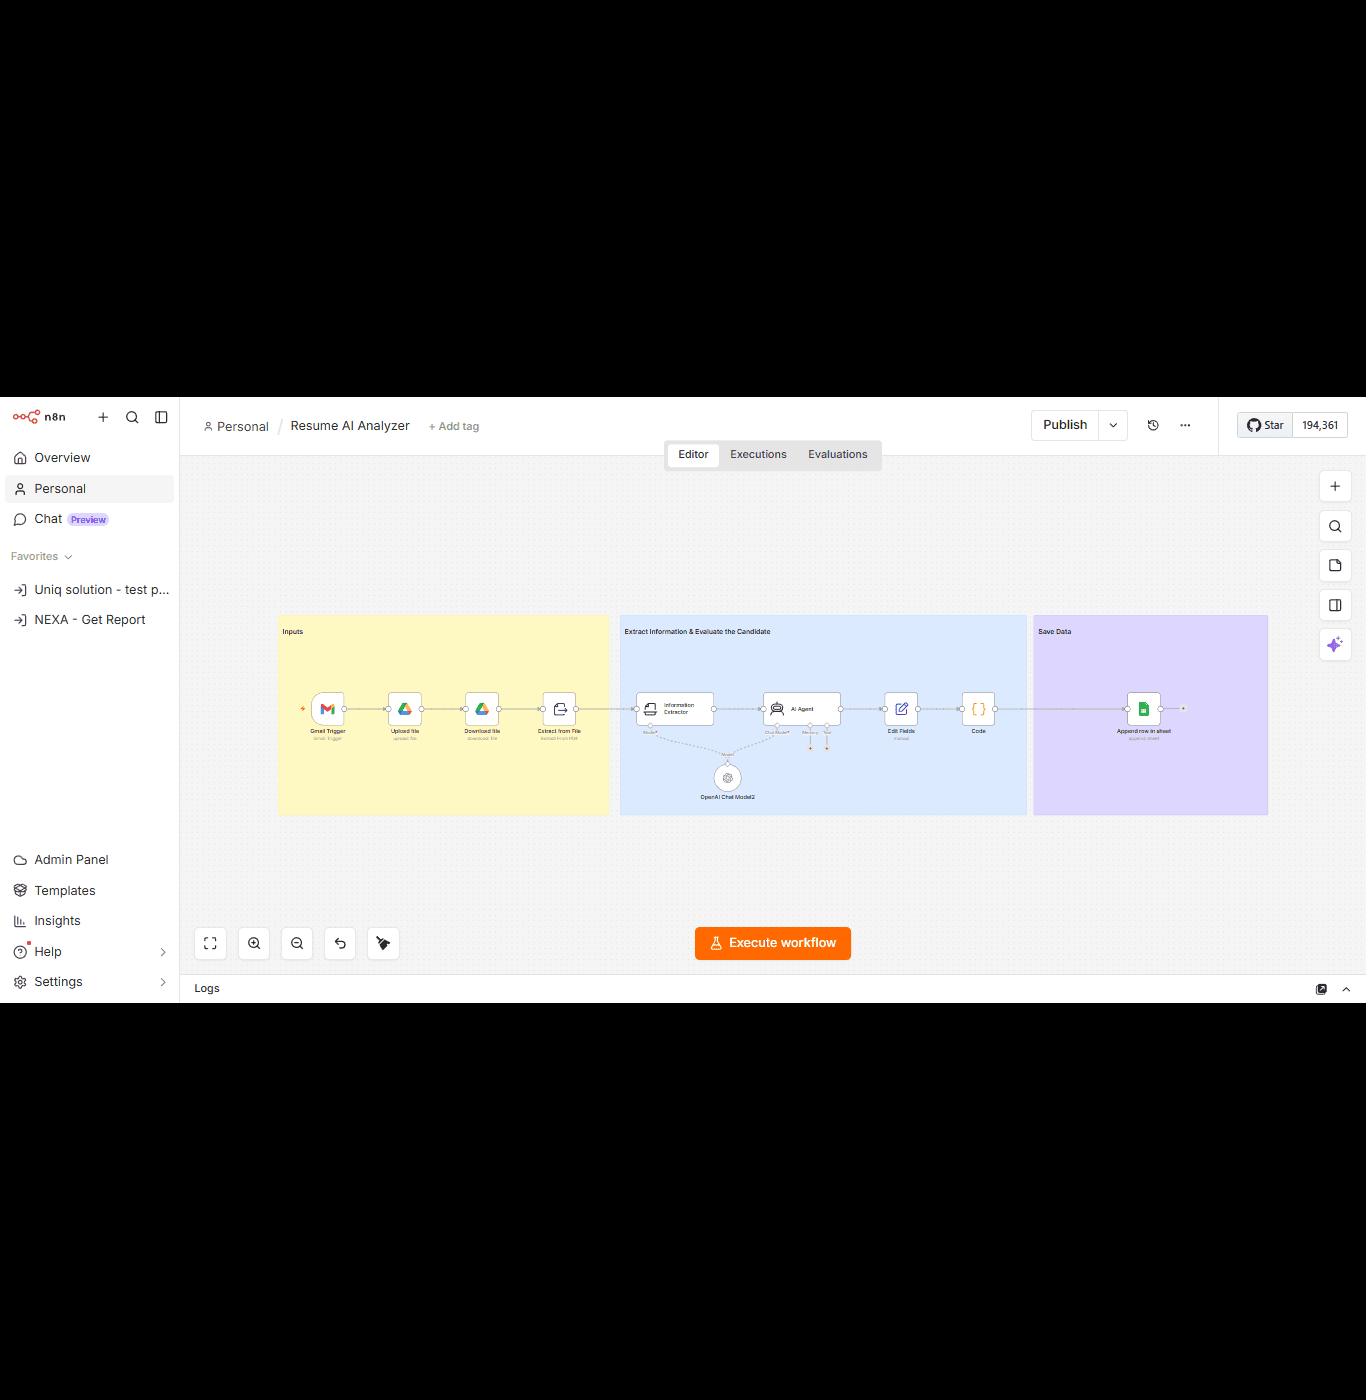The image size is (1366, 1400).
Task: Collapse the left sidebar panel
Action: 161,417
